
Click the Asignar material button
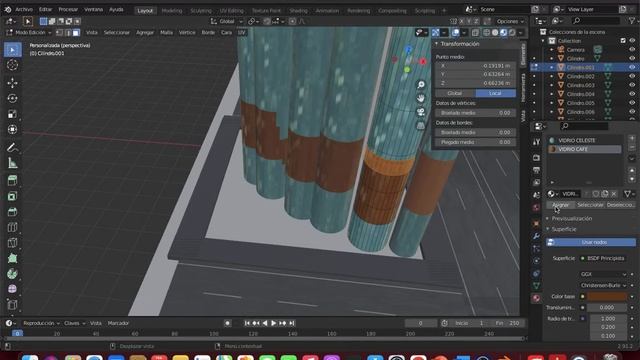point(560,205)
